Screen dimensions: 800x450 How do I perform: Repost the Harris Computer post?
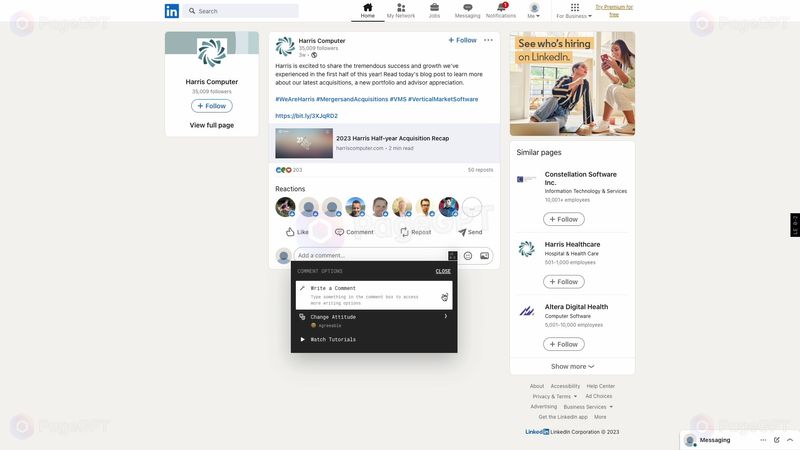[415, 232]
